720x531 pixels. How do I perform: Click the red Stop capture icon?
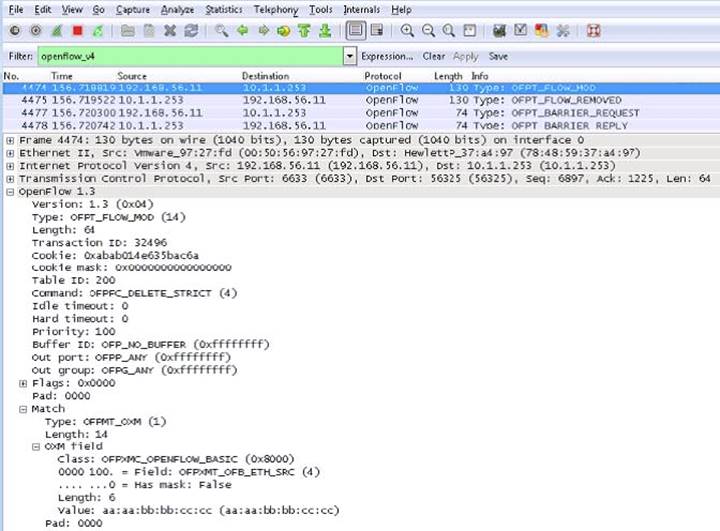coord(77,31)
